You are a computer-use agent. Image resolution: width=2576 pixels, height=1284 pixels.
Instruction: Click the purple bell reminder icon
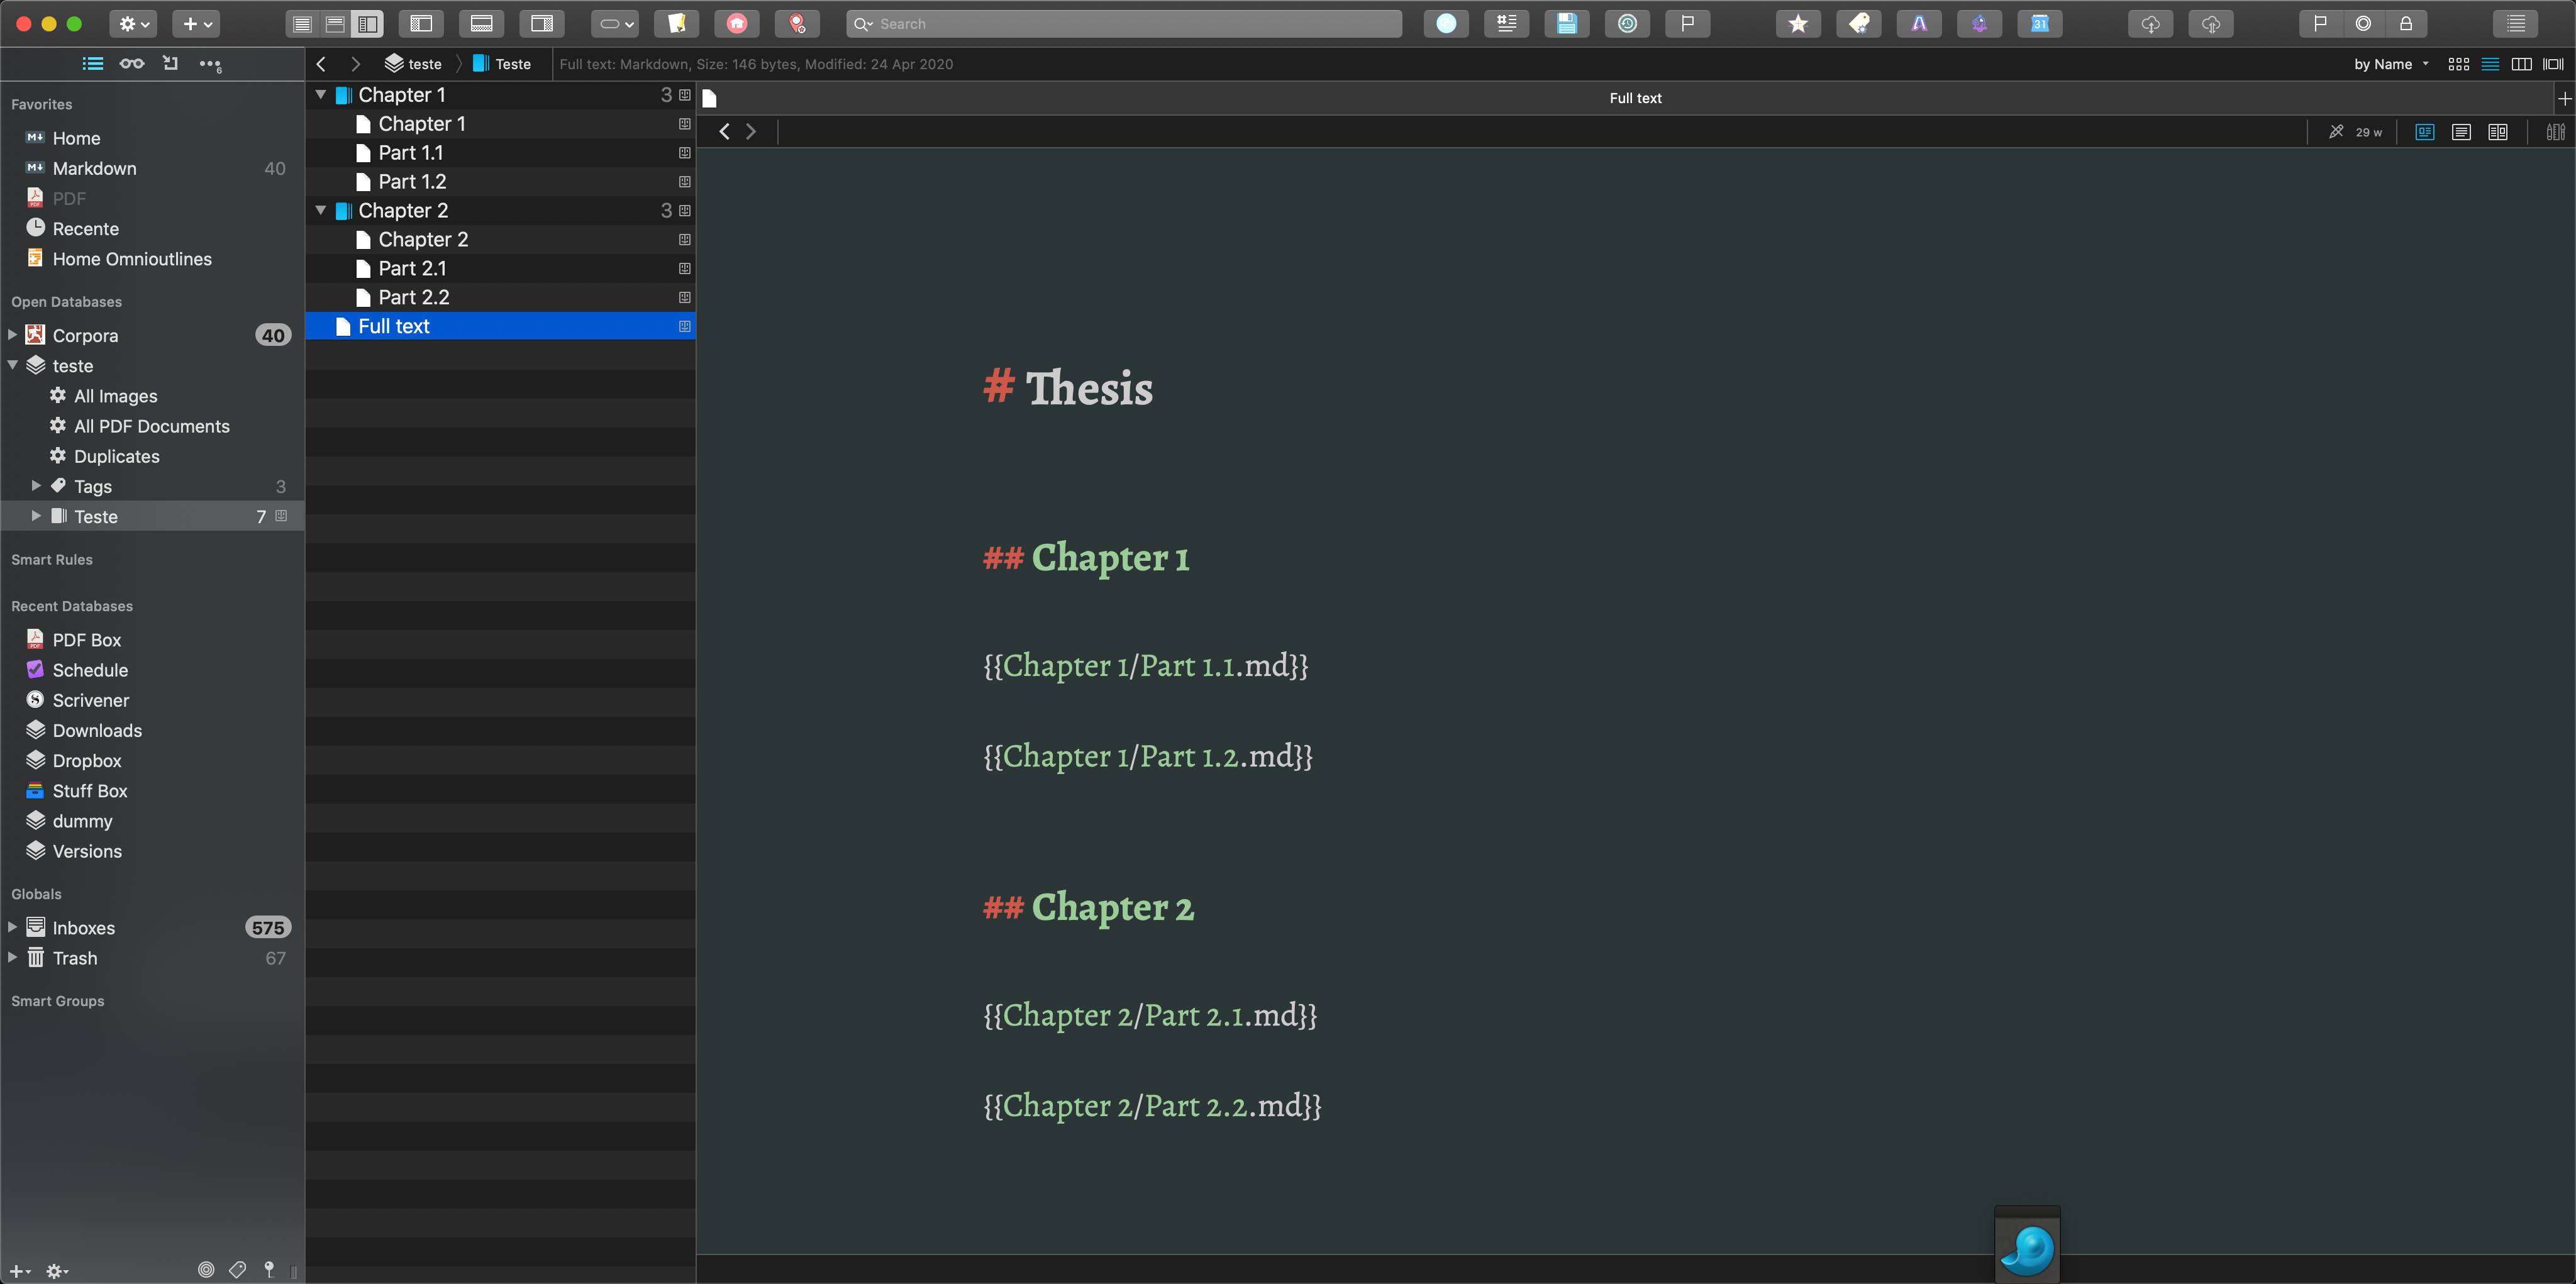1979,24
